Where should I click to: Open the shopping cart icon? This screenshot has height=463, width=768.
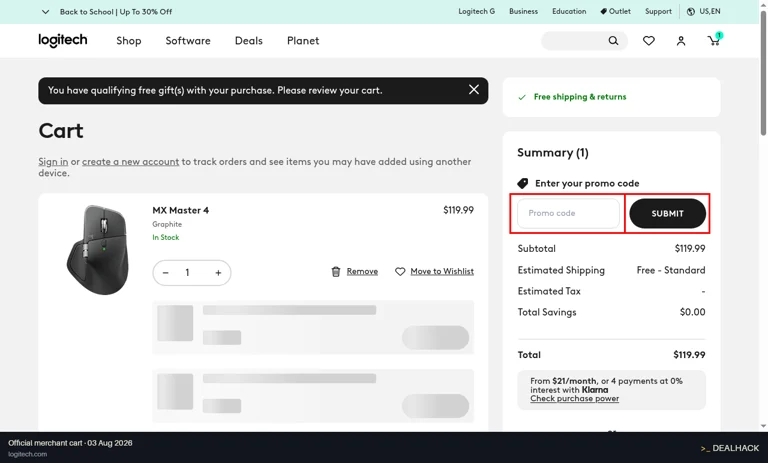714,40
